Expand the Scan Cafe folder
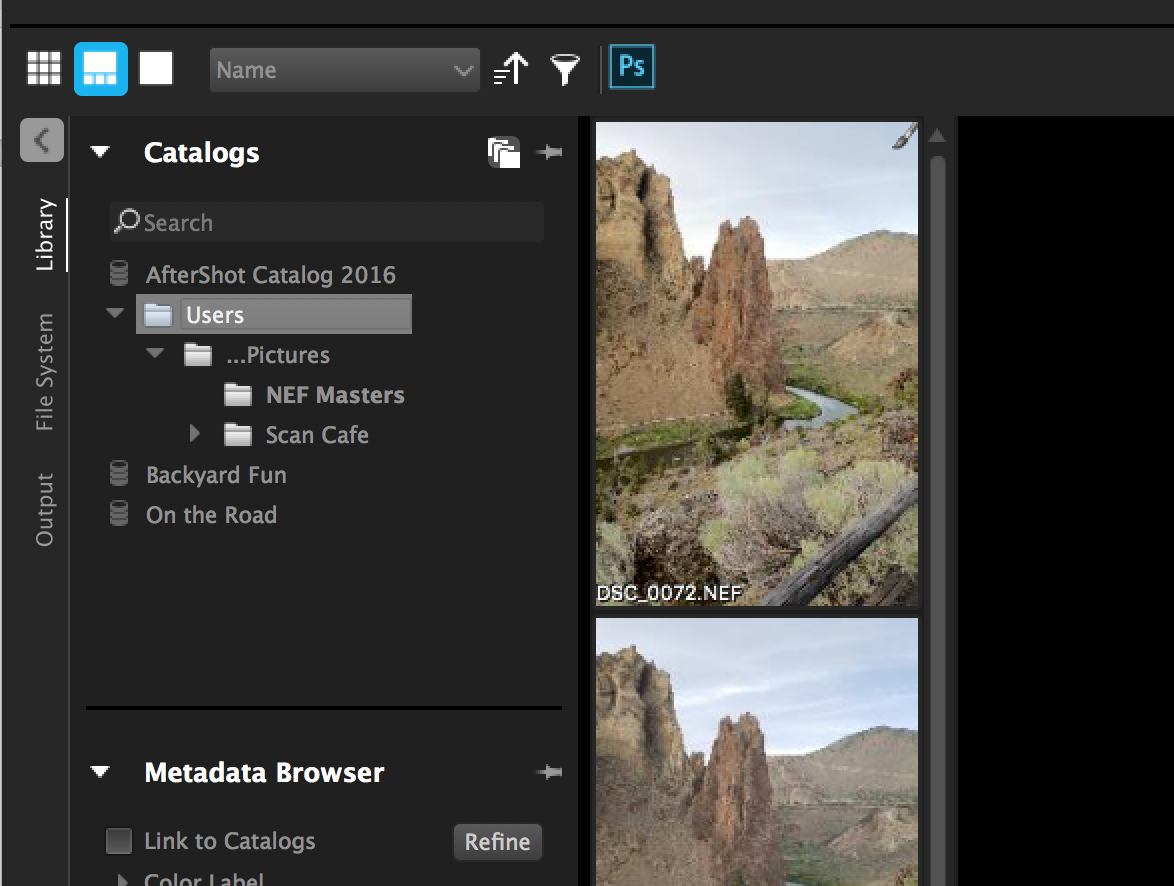The height and width of the screenshot is (886, 1174). click(195, 434)
